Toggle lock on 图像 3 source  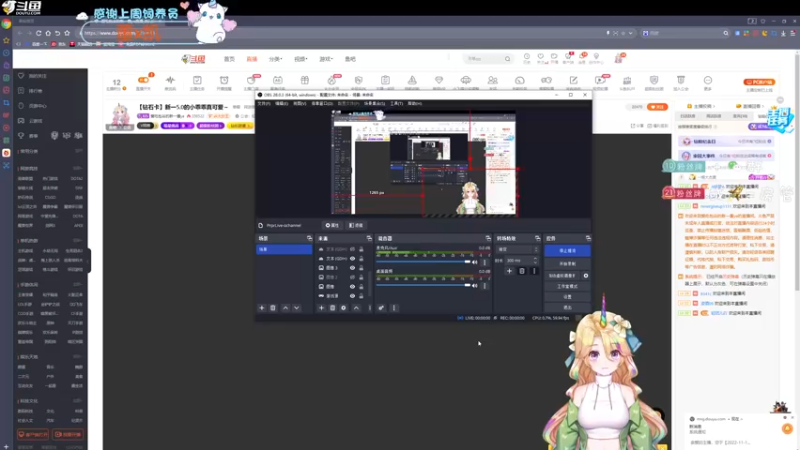[361, 267]
